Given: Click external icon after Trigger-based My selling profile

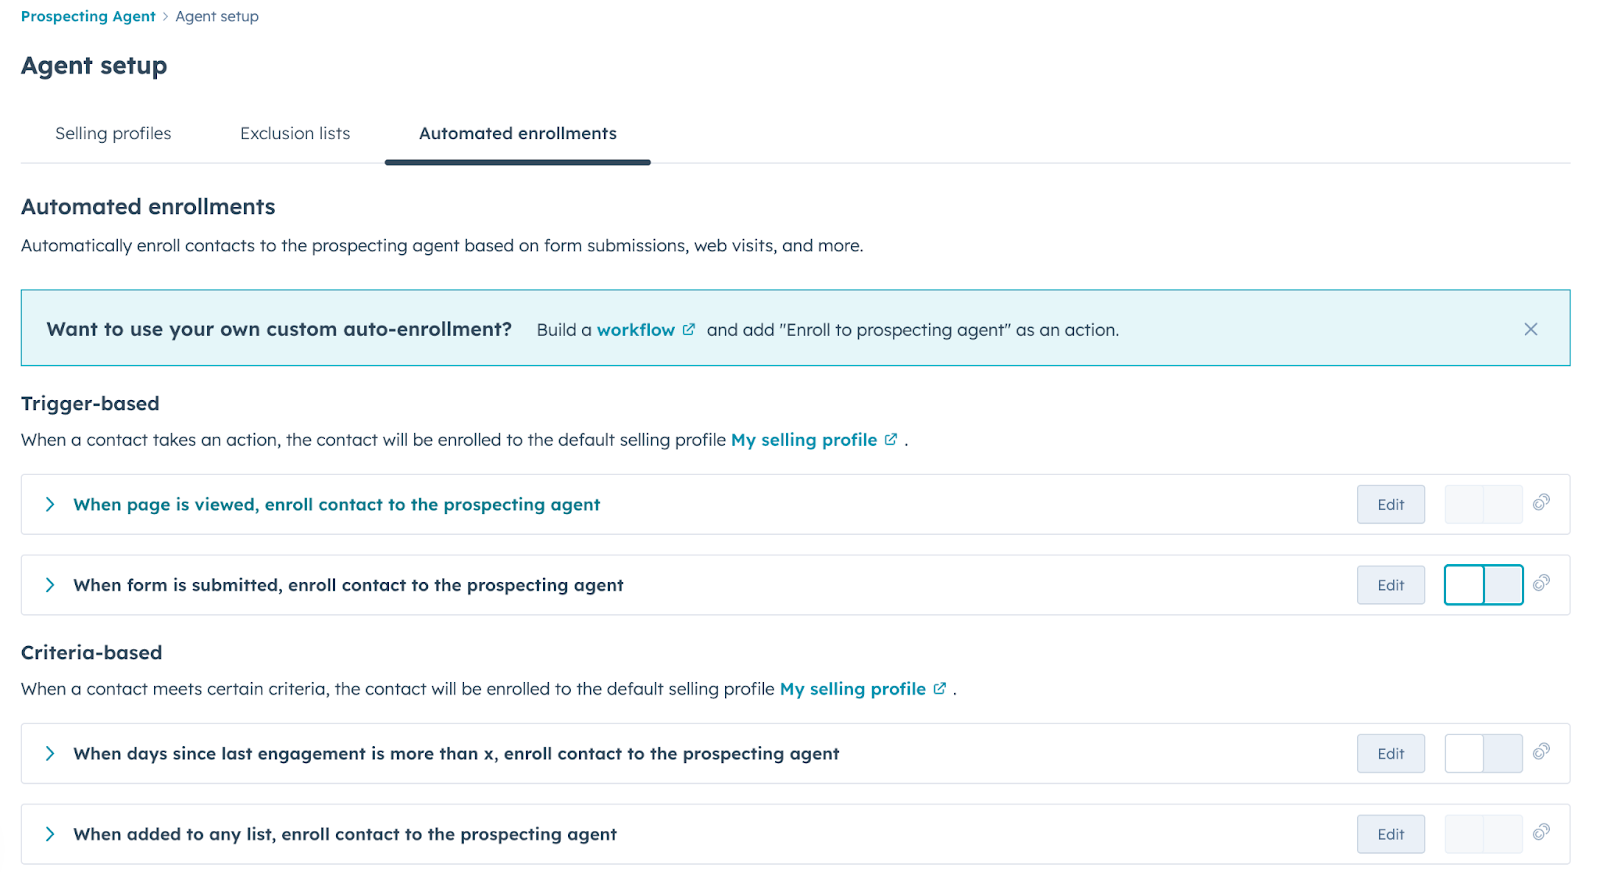Looking at the screenshot, I should coord(890,439).
